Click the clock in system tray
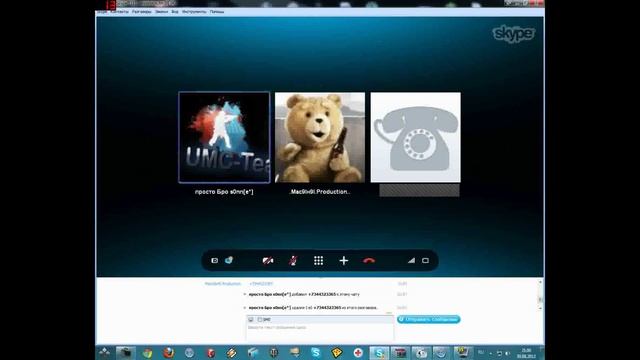640x360 pixels. (526, 353)
